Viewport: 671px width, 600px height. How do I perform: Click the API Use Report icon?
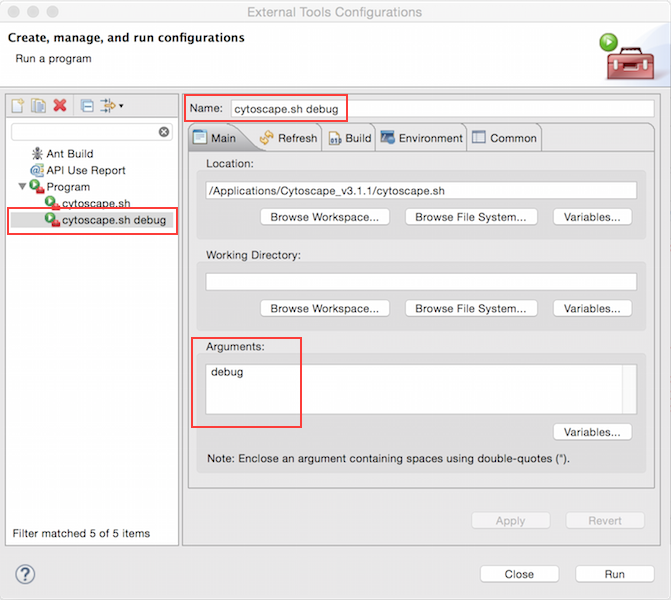point(37,170)
